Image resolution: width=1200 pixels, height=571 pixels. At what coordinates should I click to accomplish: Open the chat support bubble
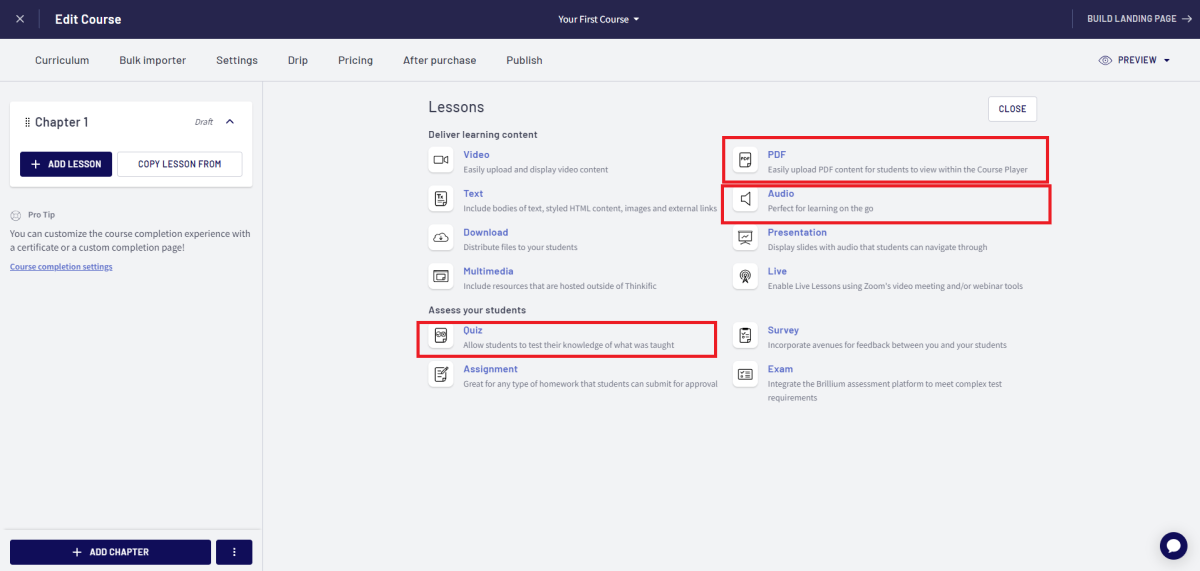(1173, 545)
